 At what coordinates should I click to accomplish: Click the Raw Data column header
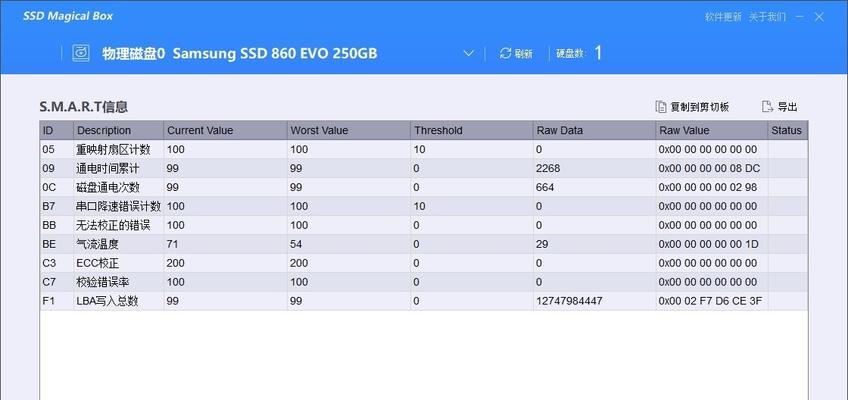[595, 130]
